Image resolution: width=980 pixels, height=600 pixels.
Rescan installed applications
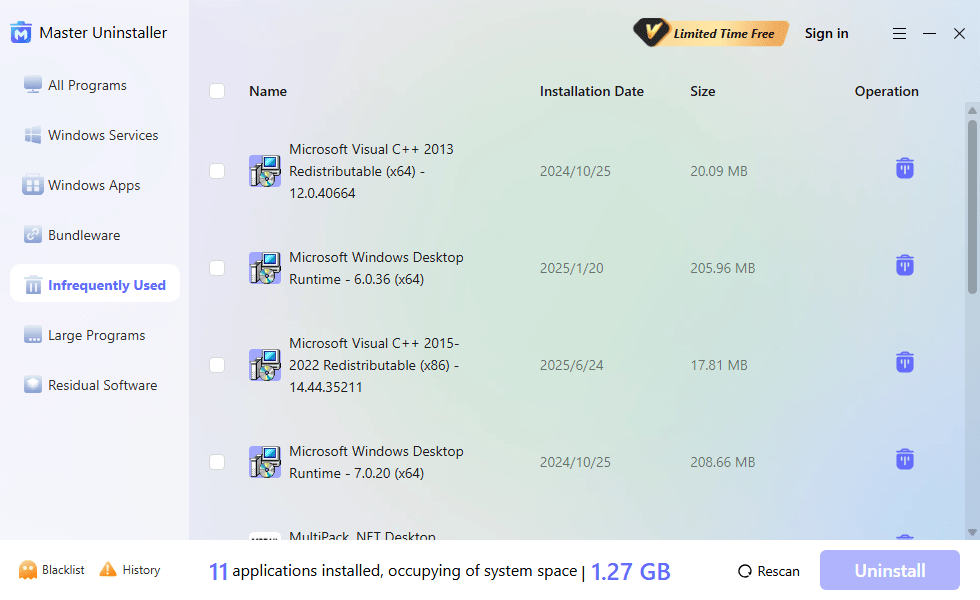(x=769, y=571)
